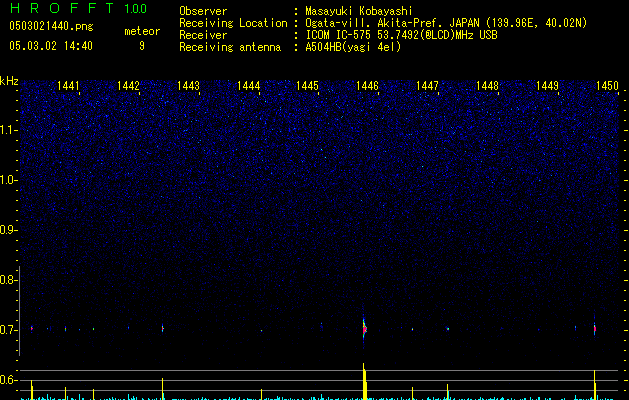
Task: Click the 0.7 kHz frequency label
Action: [x=8, y=330]
